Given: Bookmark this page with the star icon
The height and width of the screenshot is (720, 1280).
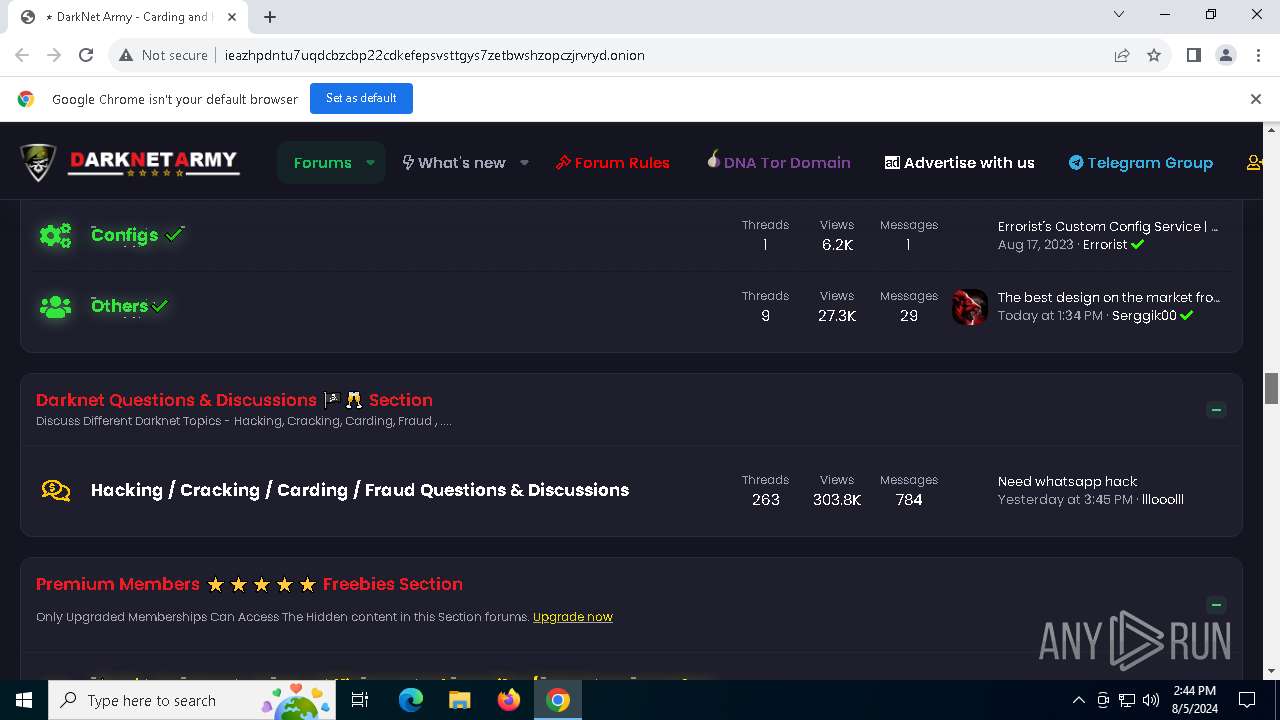Looking at the screenshot, I should click(1154, 55).
